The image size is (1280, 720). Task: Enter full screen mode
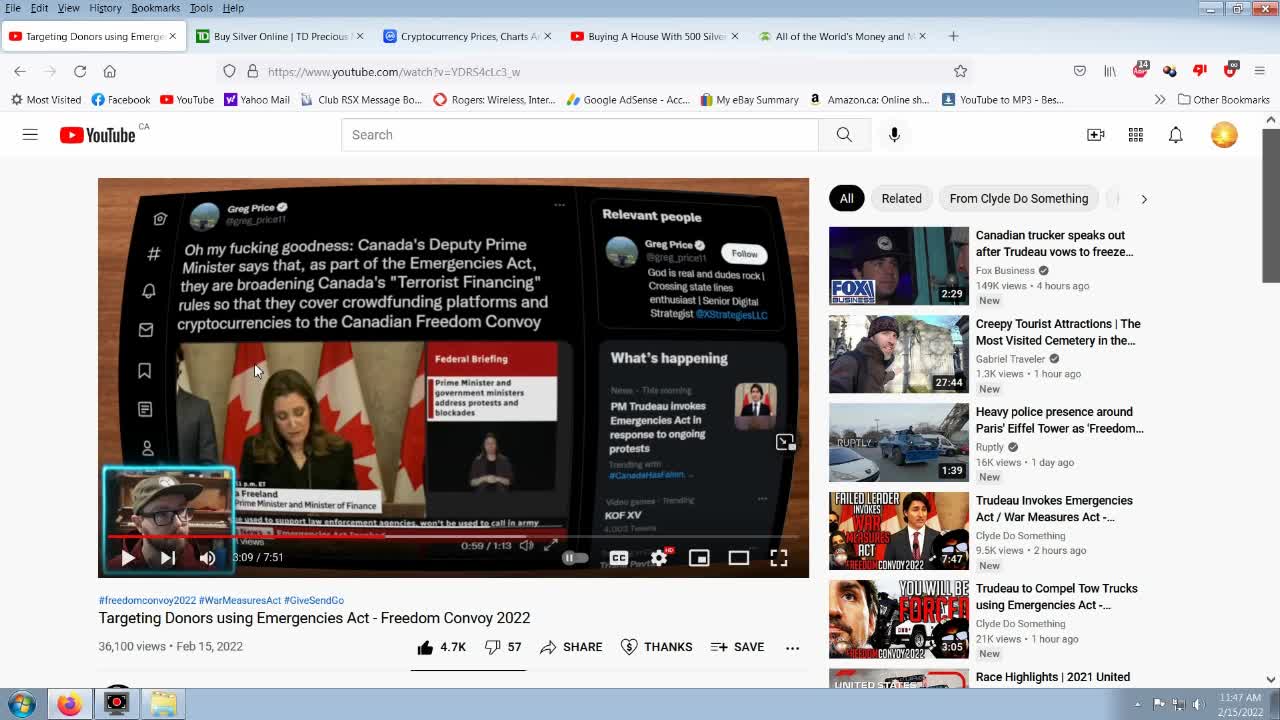pos(779,558)
